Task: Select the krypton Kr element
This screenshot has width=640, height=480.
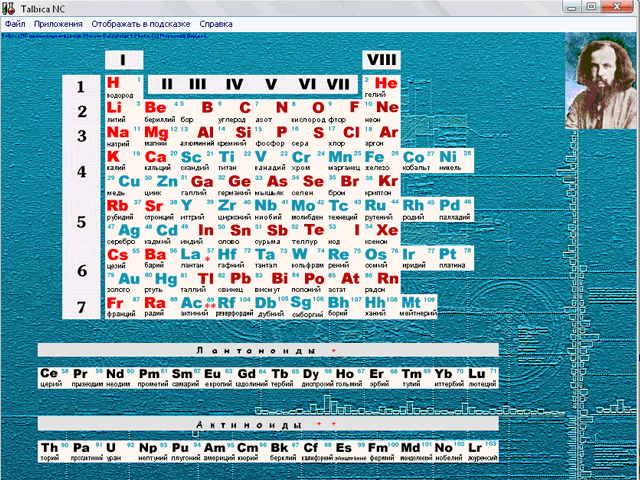Action: 381,185
